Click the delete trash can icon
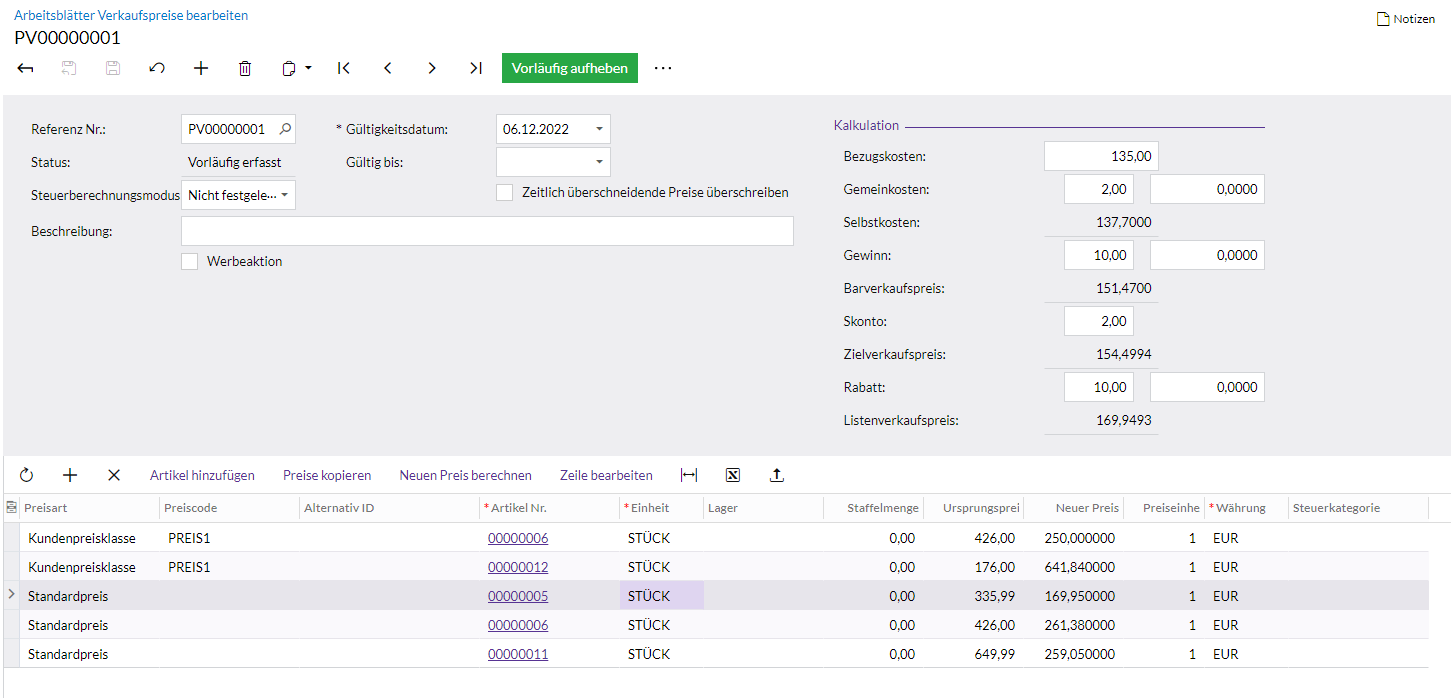 tap(245, 68)
